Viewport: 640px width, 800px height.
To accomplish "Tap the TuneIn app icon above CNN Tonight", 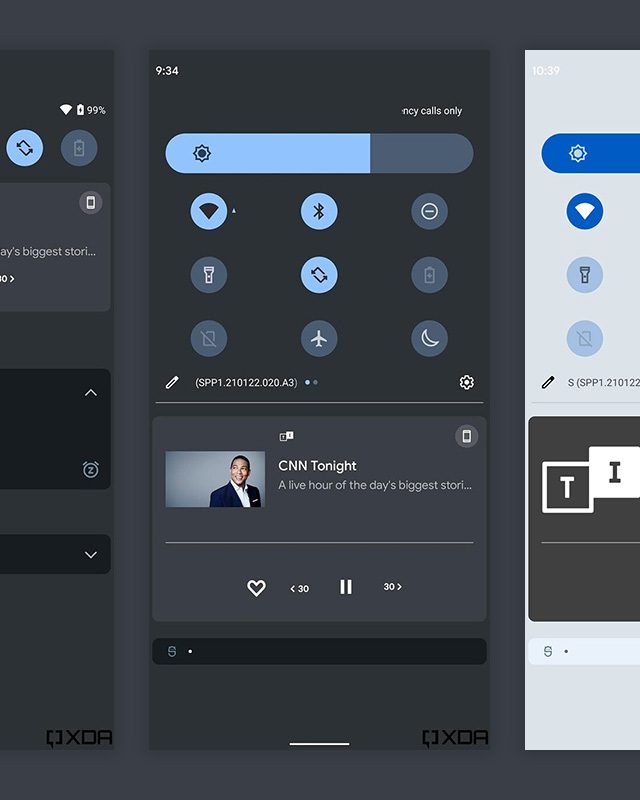I will (286, 436).
